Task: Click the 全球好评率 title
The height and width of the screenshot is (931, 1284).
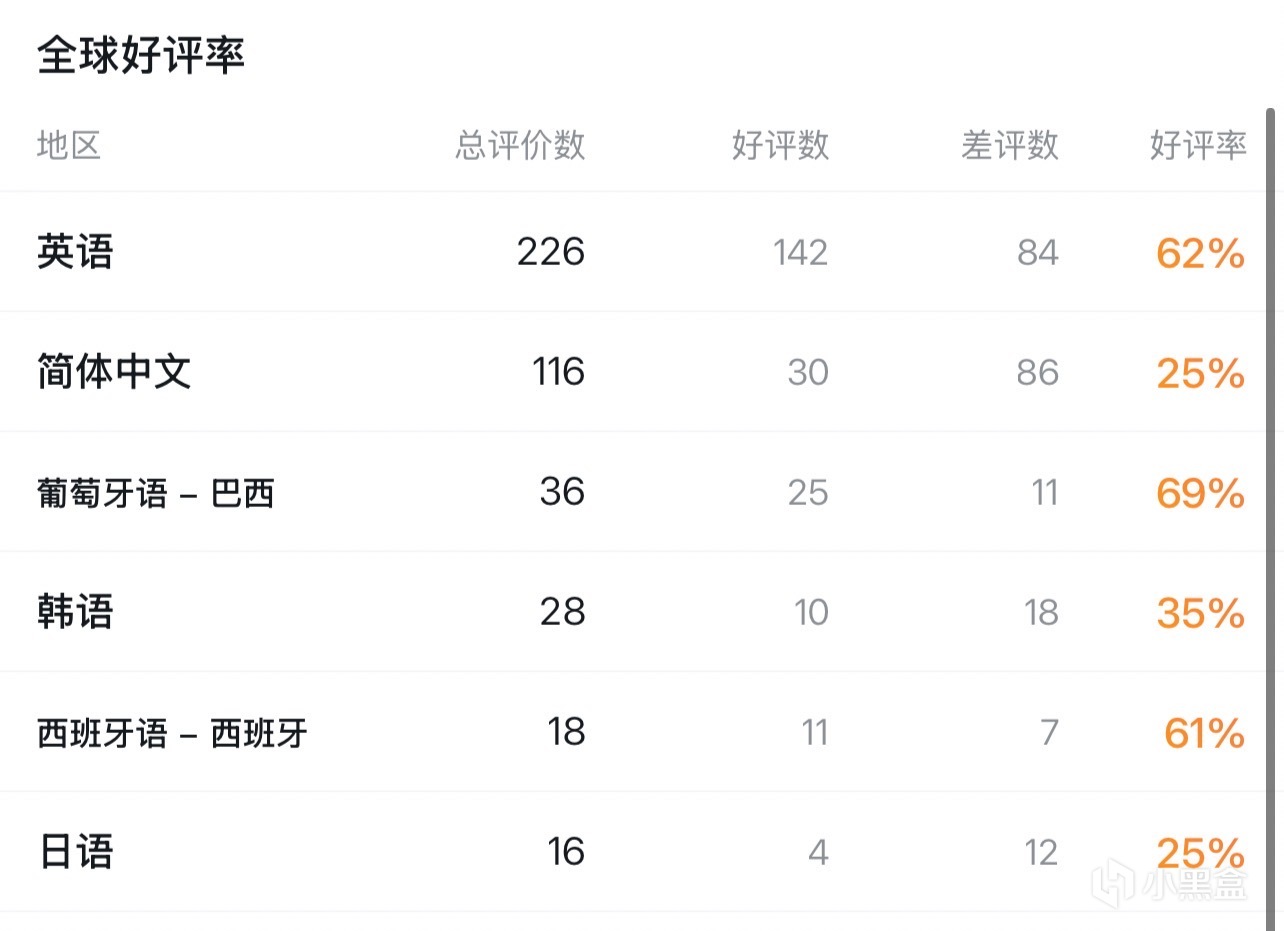Action: 141,57
